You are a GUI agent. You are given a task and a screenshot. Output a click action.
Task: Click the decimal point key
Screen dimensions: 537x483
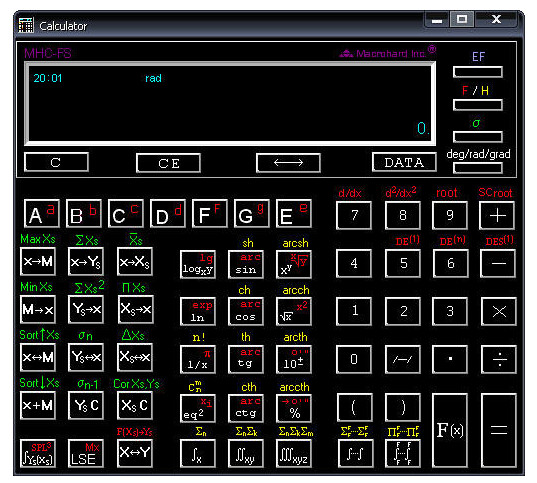tap(450, 359)
